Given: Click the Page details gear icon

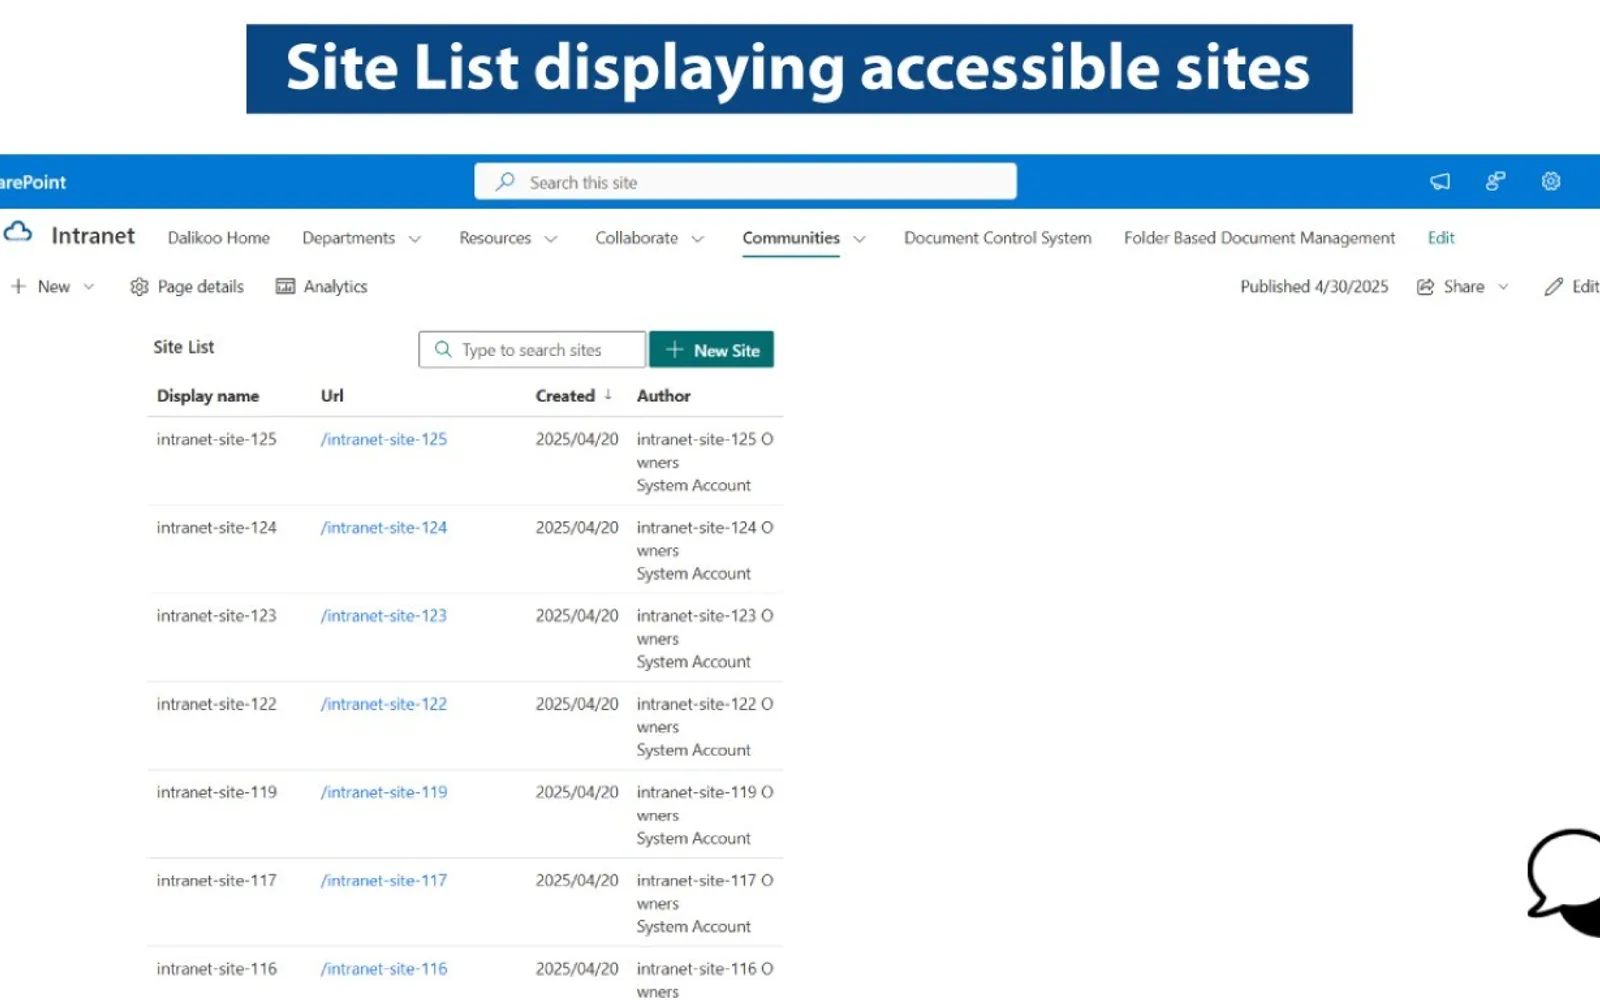Looking at the screenshot, I should [x=139, y=287].
